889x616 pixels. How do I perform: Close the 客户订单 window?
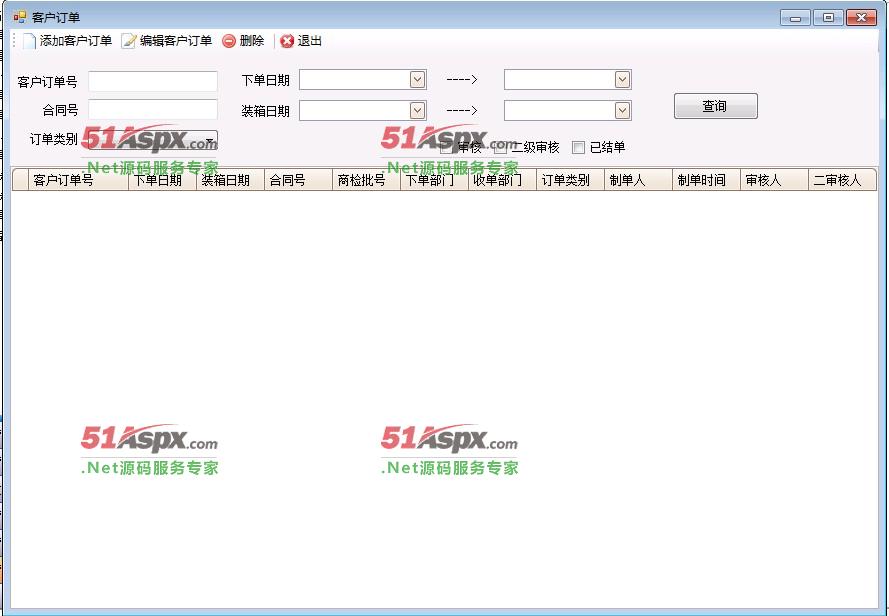click(x=861, y=18)
